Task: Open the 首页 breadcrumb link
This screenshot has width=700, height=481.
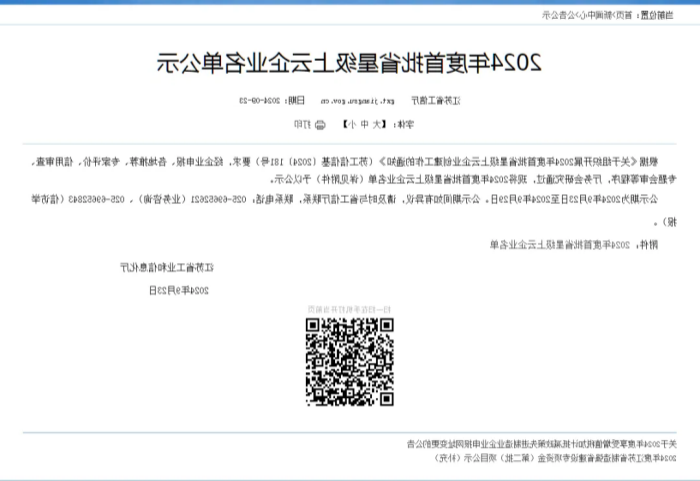Action: pos(624,15)
